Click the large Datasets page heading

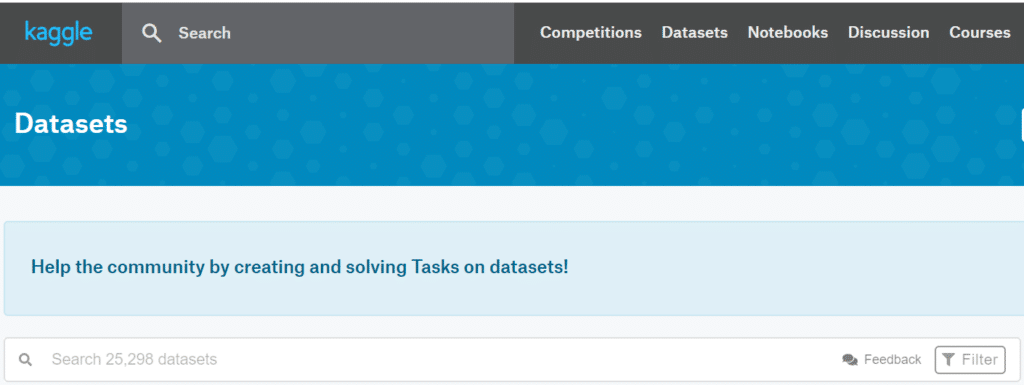[x=71, y=123]
